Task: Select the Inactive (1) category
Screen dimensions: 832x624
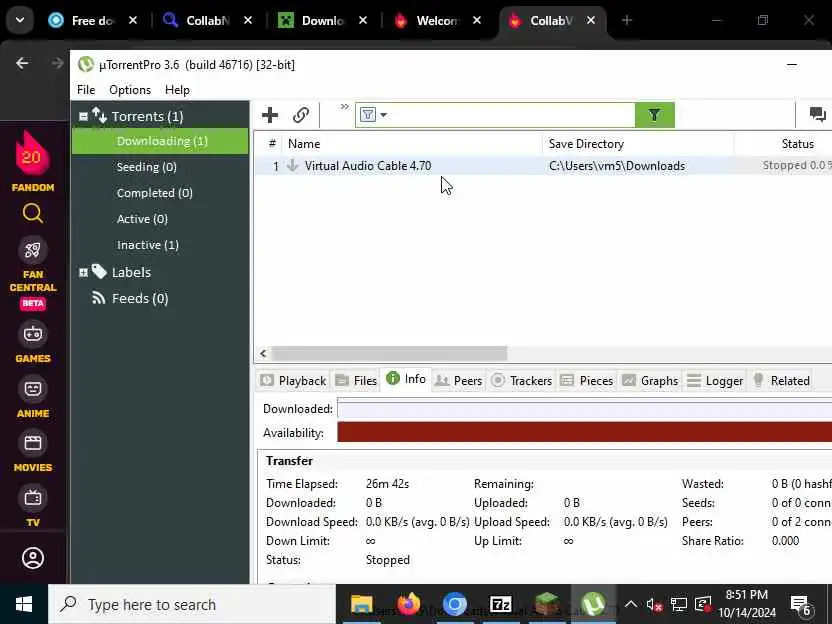Action: (148, 245)
